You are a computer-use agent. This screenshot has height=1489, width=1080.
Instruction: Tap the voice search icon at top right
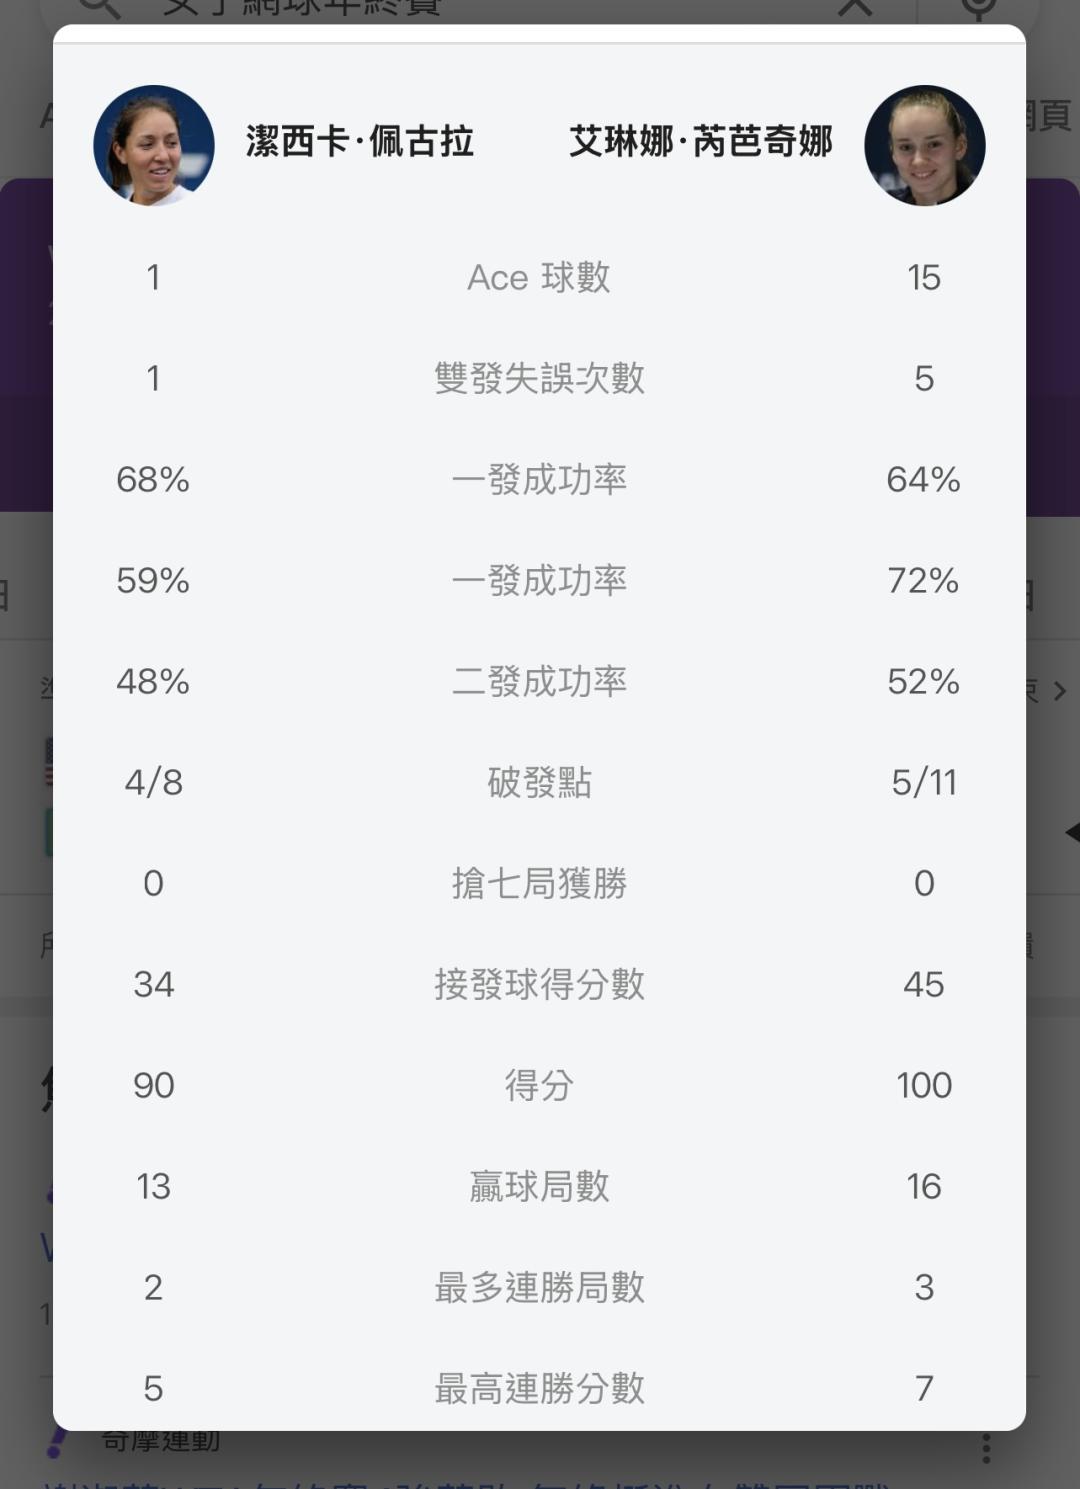click(x=978, y=8)
